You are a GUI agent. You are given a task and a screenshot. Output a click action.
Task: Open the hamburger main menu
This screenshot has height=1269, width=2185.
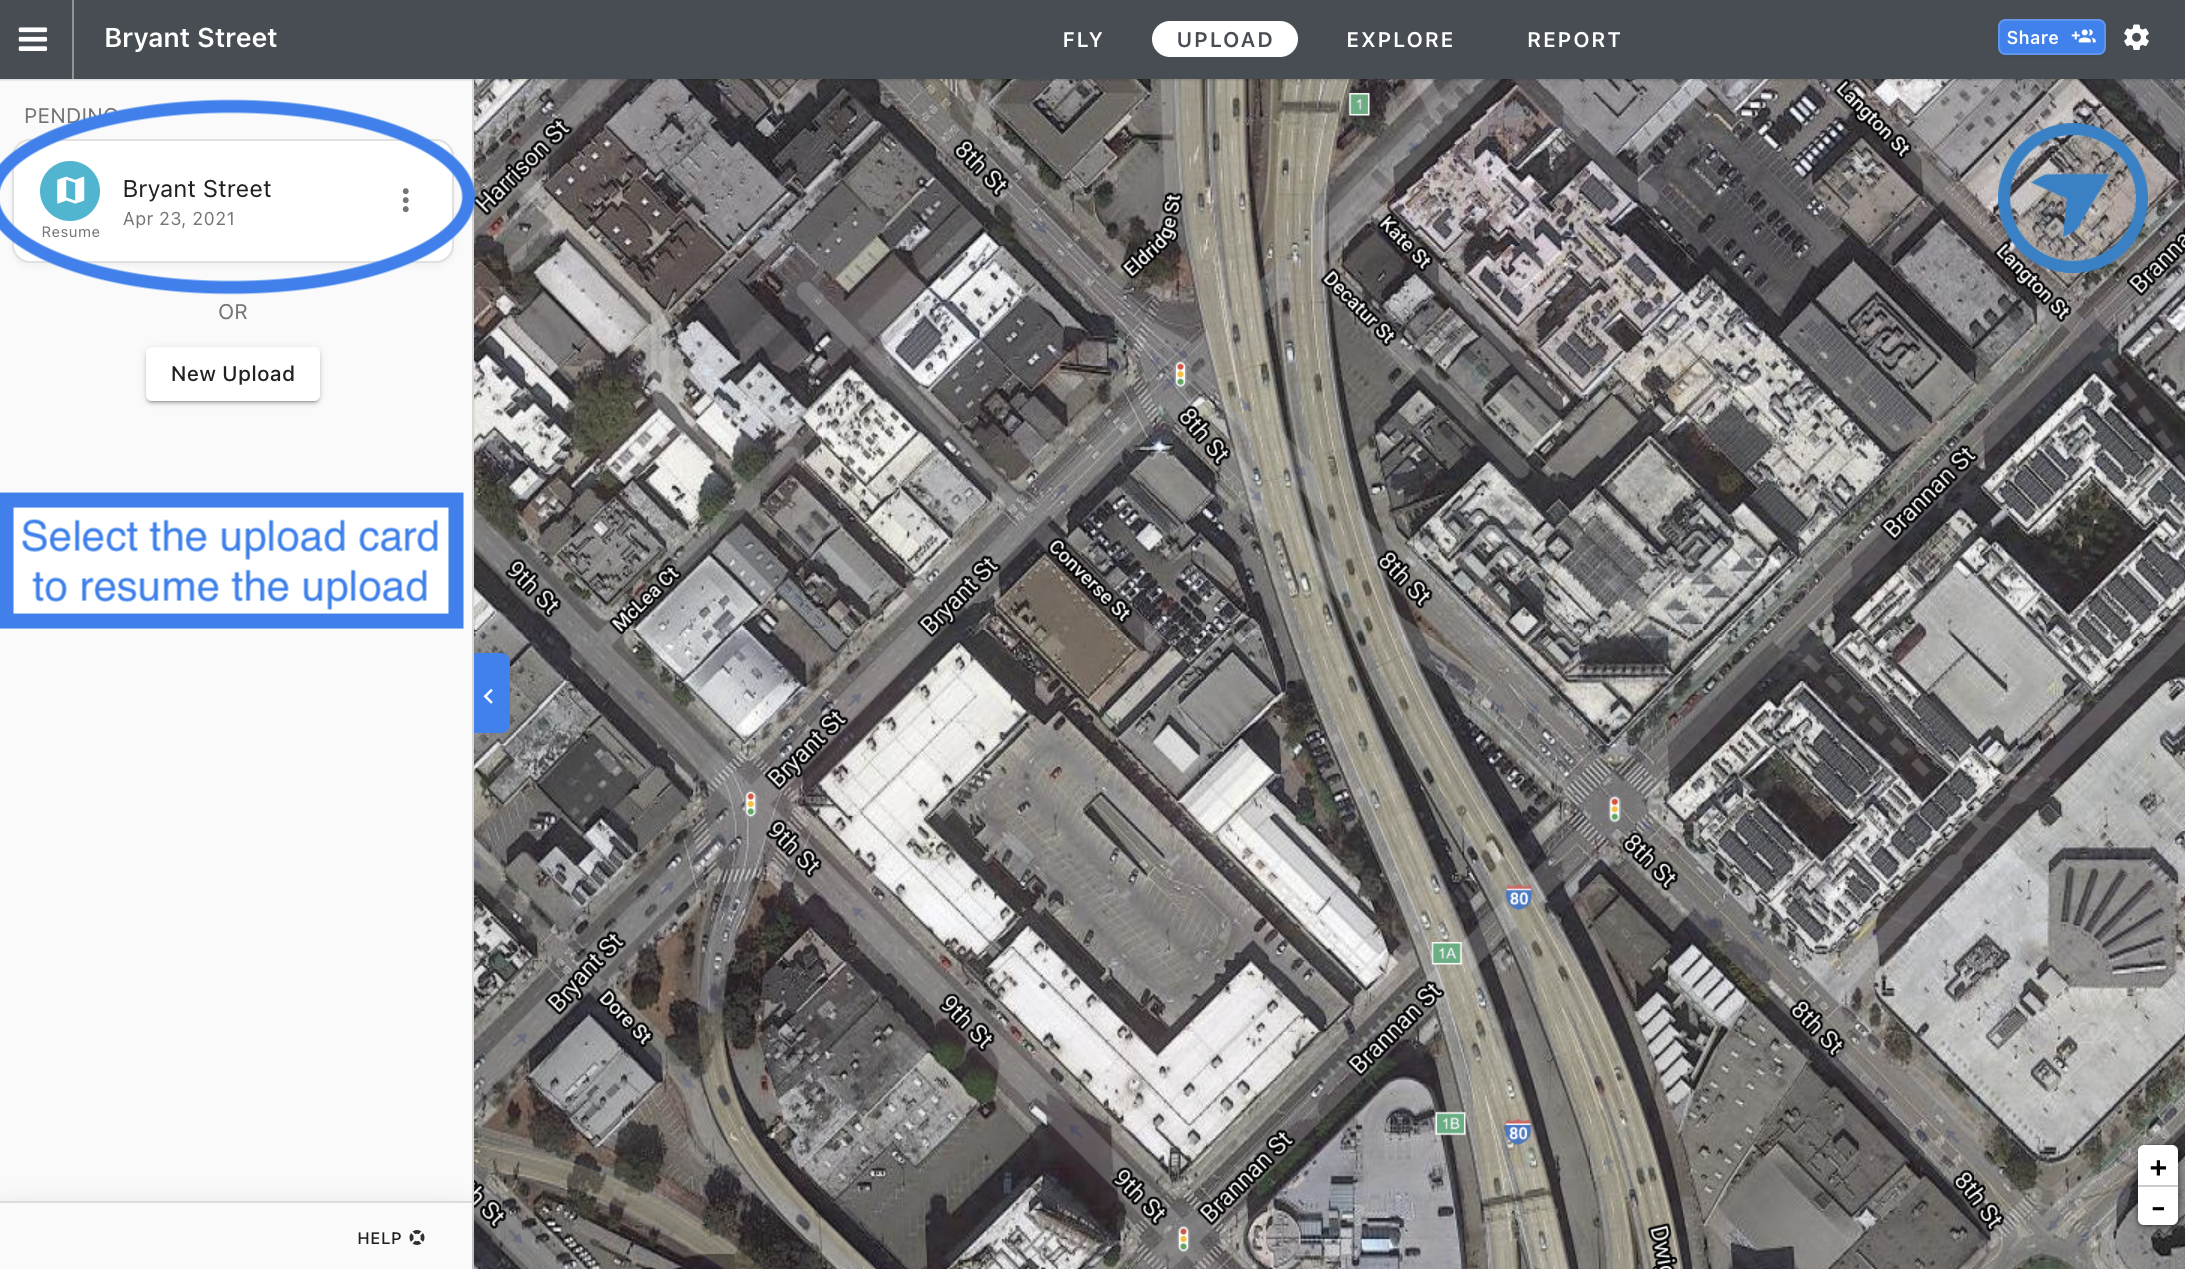pyautogui.click(x=33, y=39)
